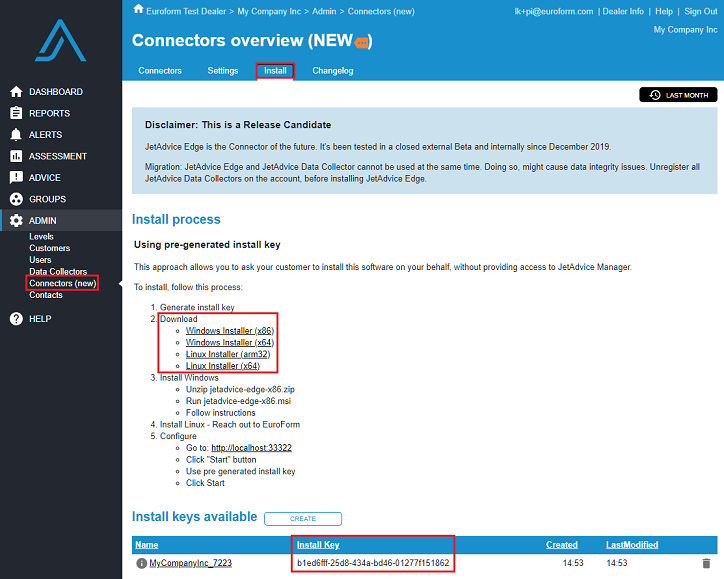This screenshot has height=579, width=724.
Task: Click the Help question mark icon
Action: [16, 319]
